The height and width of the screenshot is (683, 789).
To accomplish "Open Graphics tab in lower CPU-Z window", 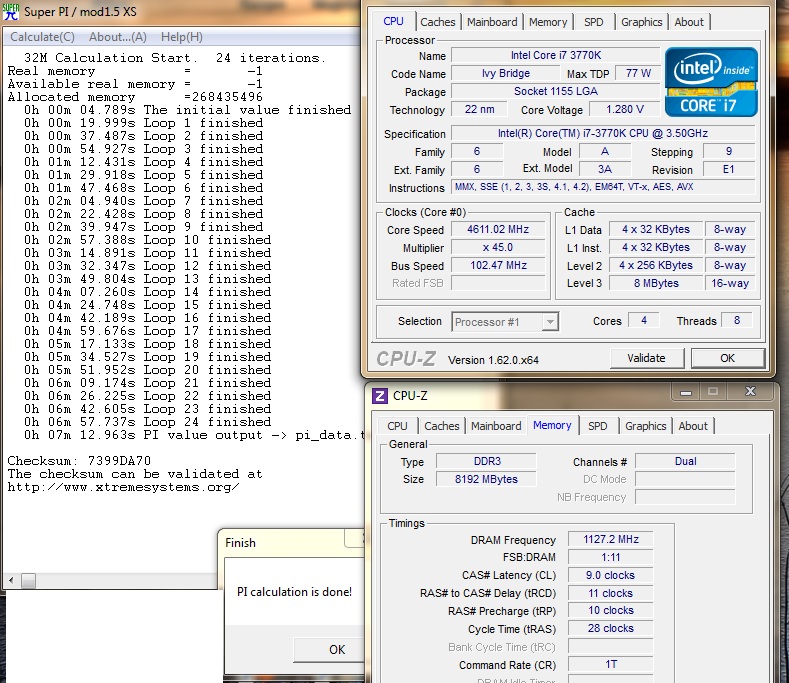I will point(646,426).
